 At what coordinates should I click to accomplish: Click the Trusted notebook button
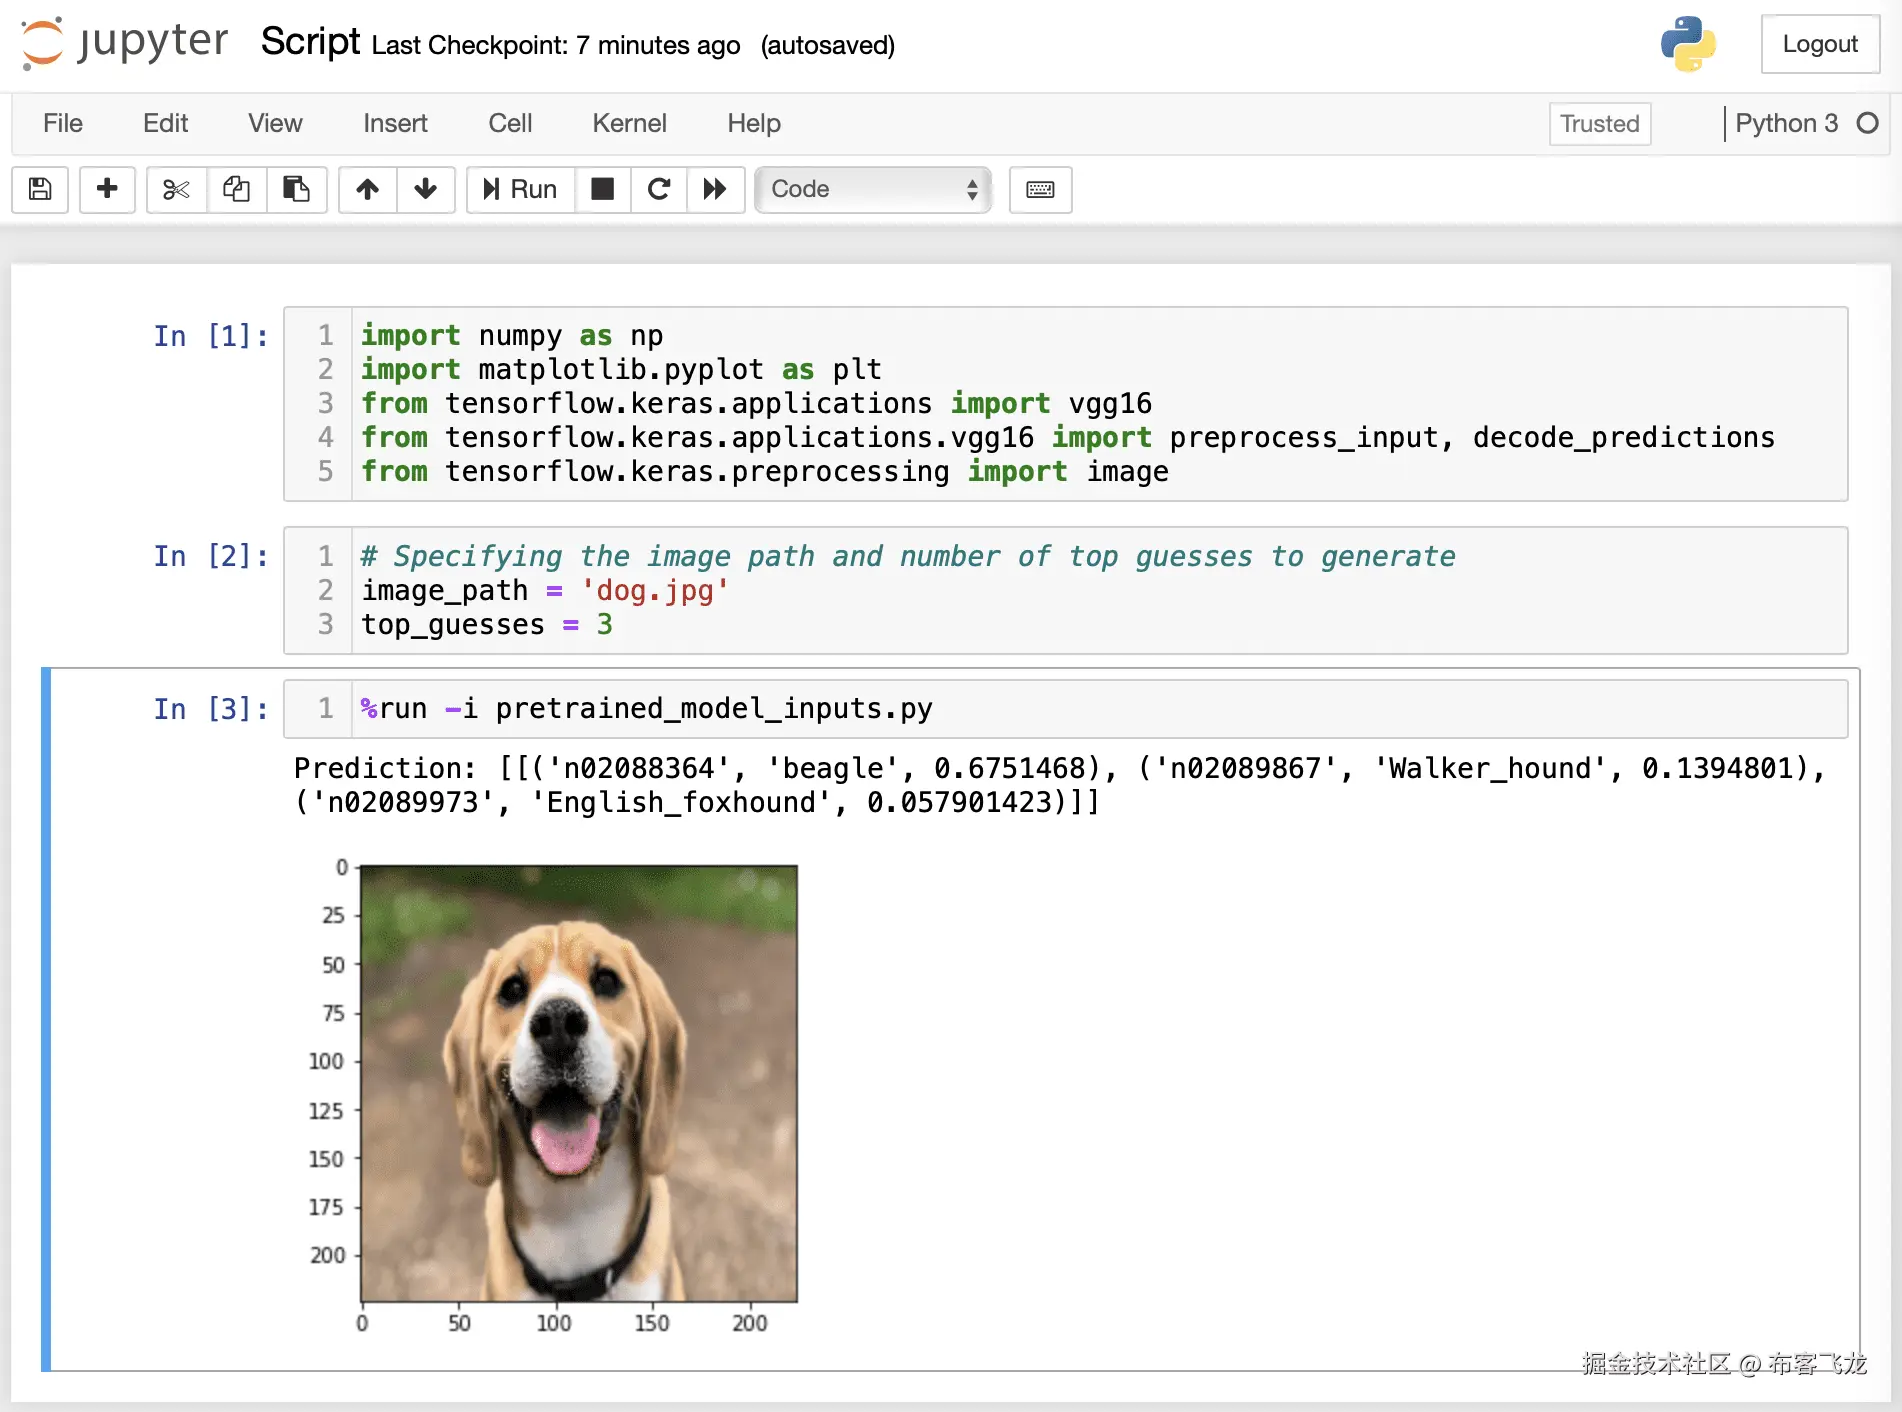(x=1600, y=124)
